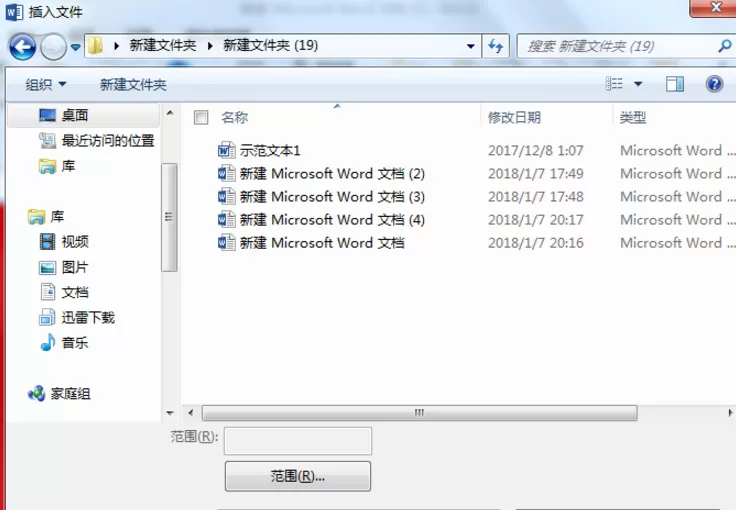Open the 组织 menu
The width and height of the screenshot is (736, 510).
click(x=46, y=84)
